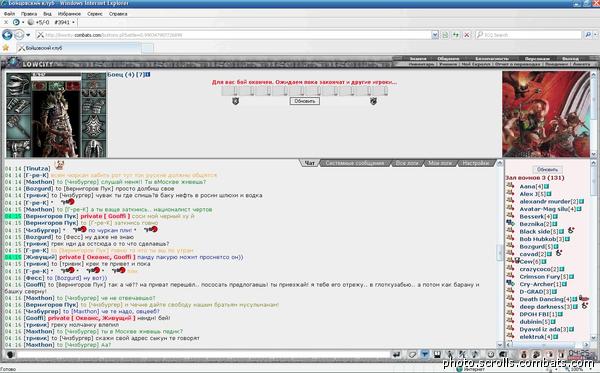Click the send message arrow icon
600x373 pixels.
(x=396, y=355)
